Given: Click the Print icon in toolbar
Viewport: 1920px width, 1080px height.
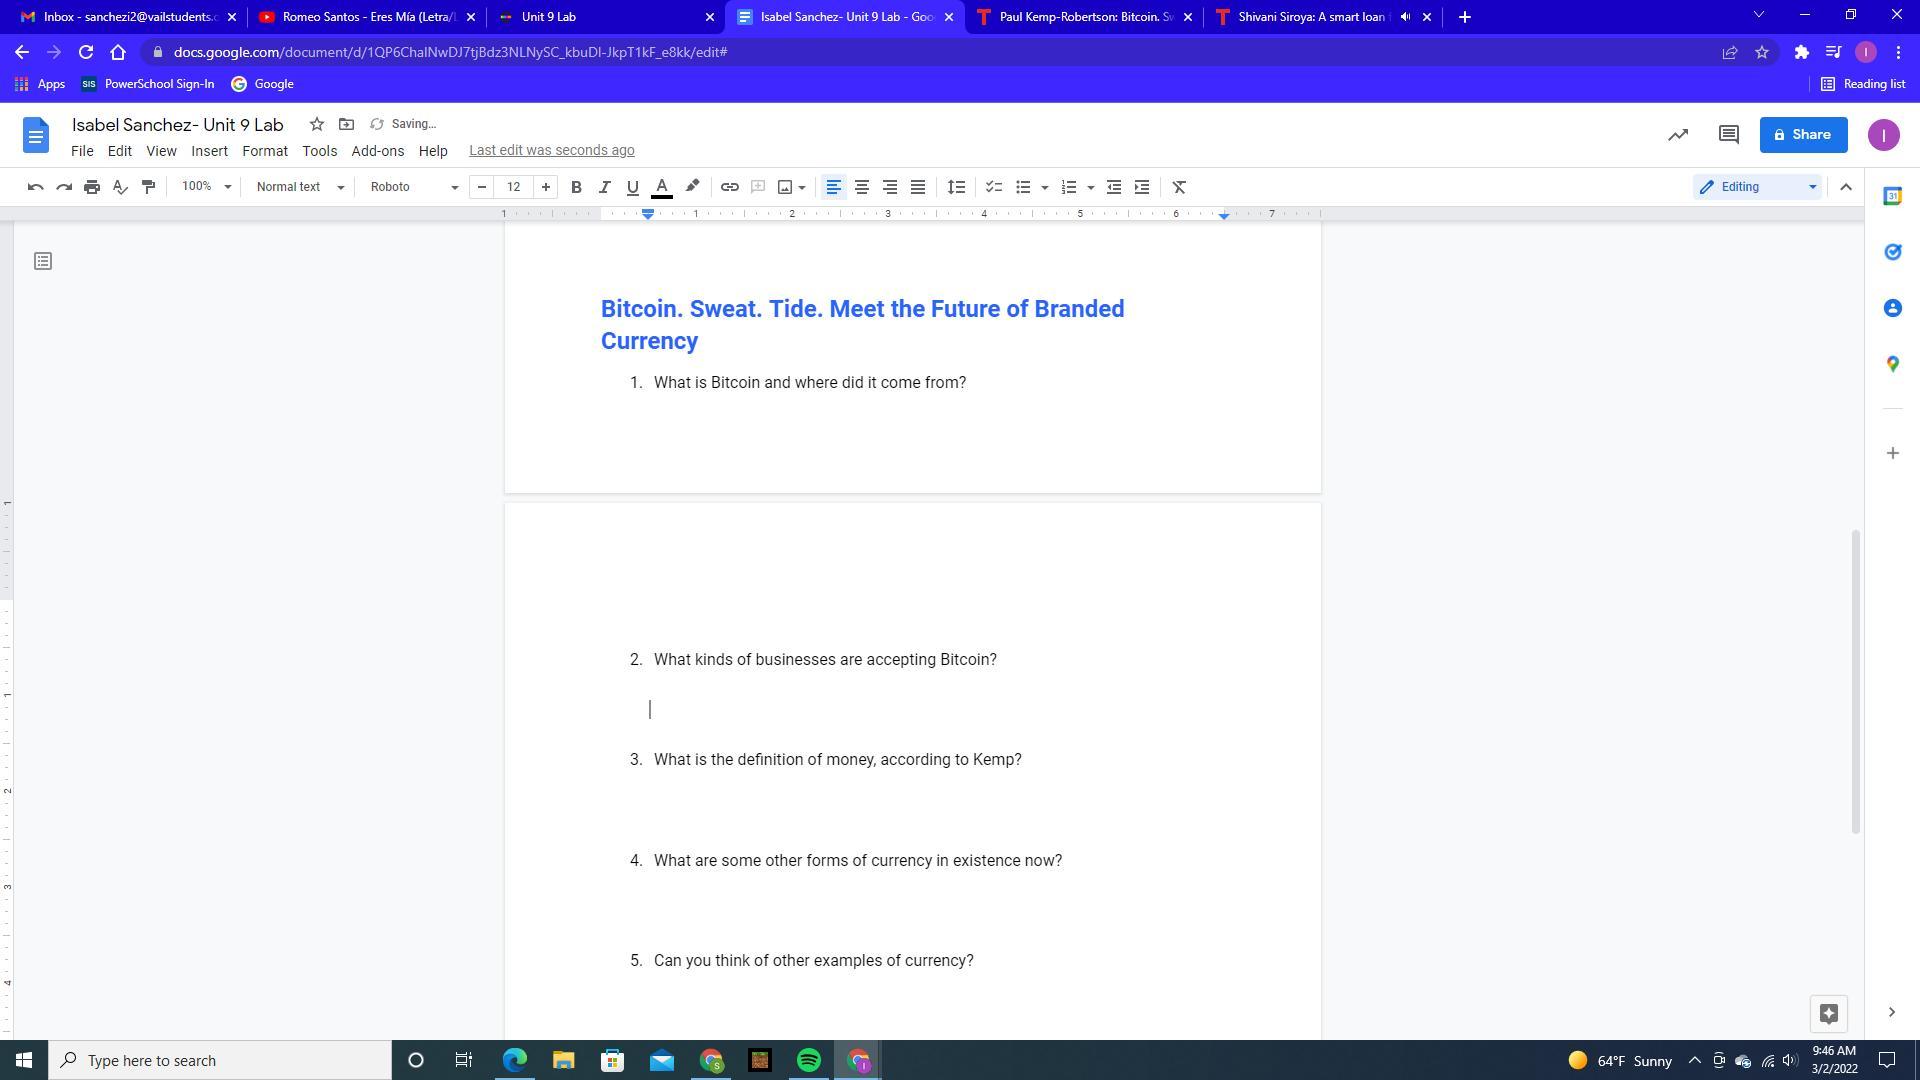Looking at the screenshot, I should pyautogui.click(x=92, y=187).
